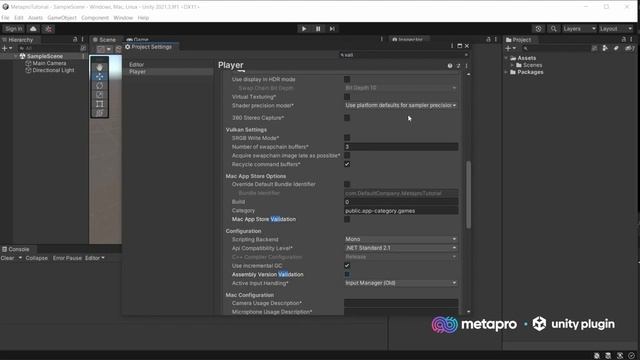Select the Rotate tool in Scene
This screenshot has height=360, width=640.
pyautogui.click(x=100, y=86)
